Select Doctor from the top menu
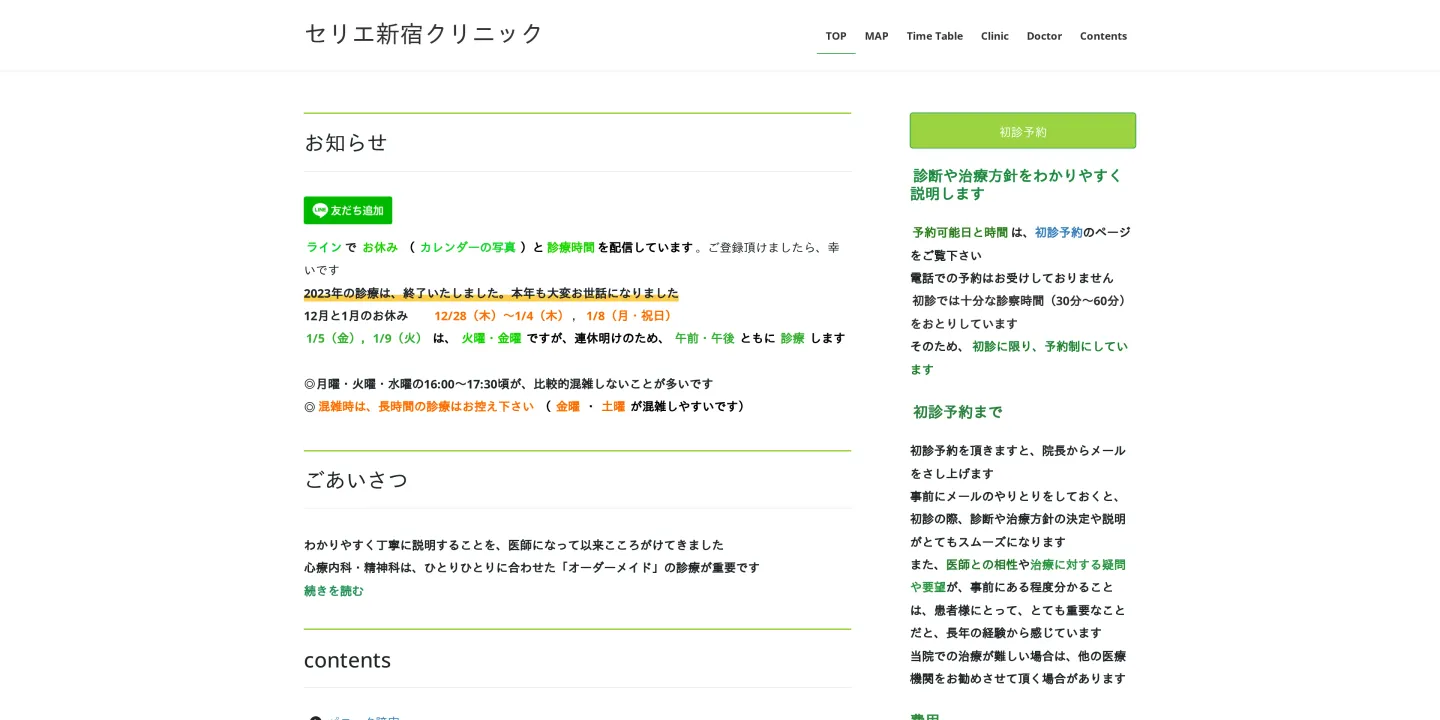Image resolution: width=1440 pixels, height=720 pixels. click(x=1044, y=35)
